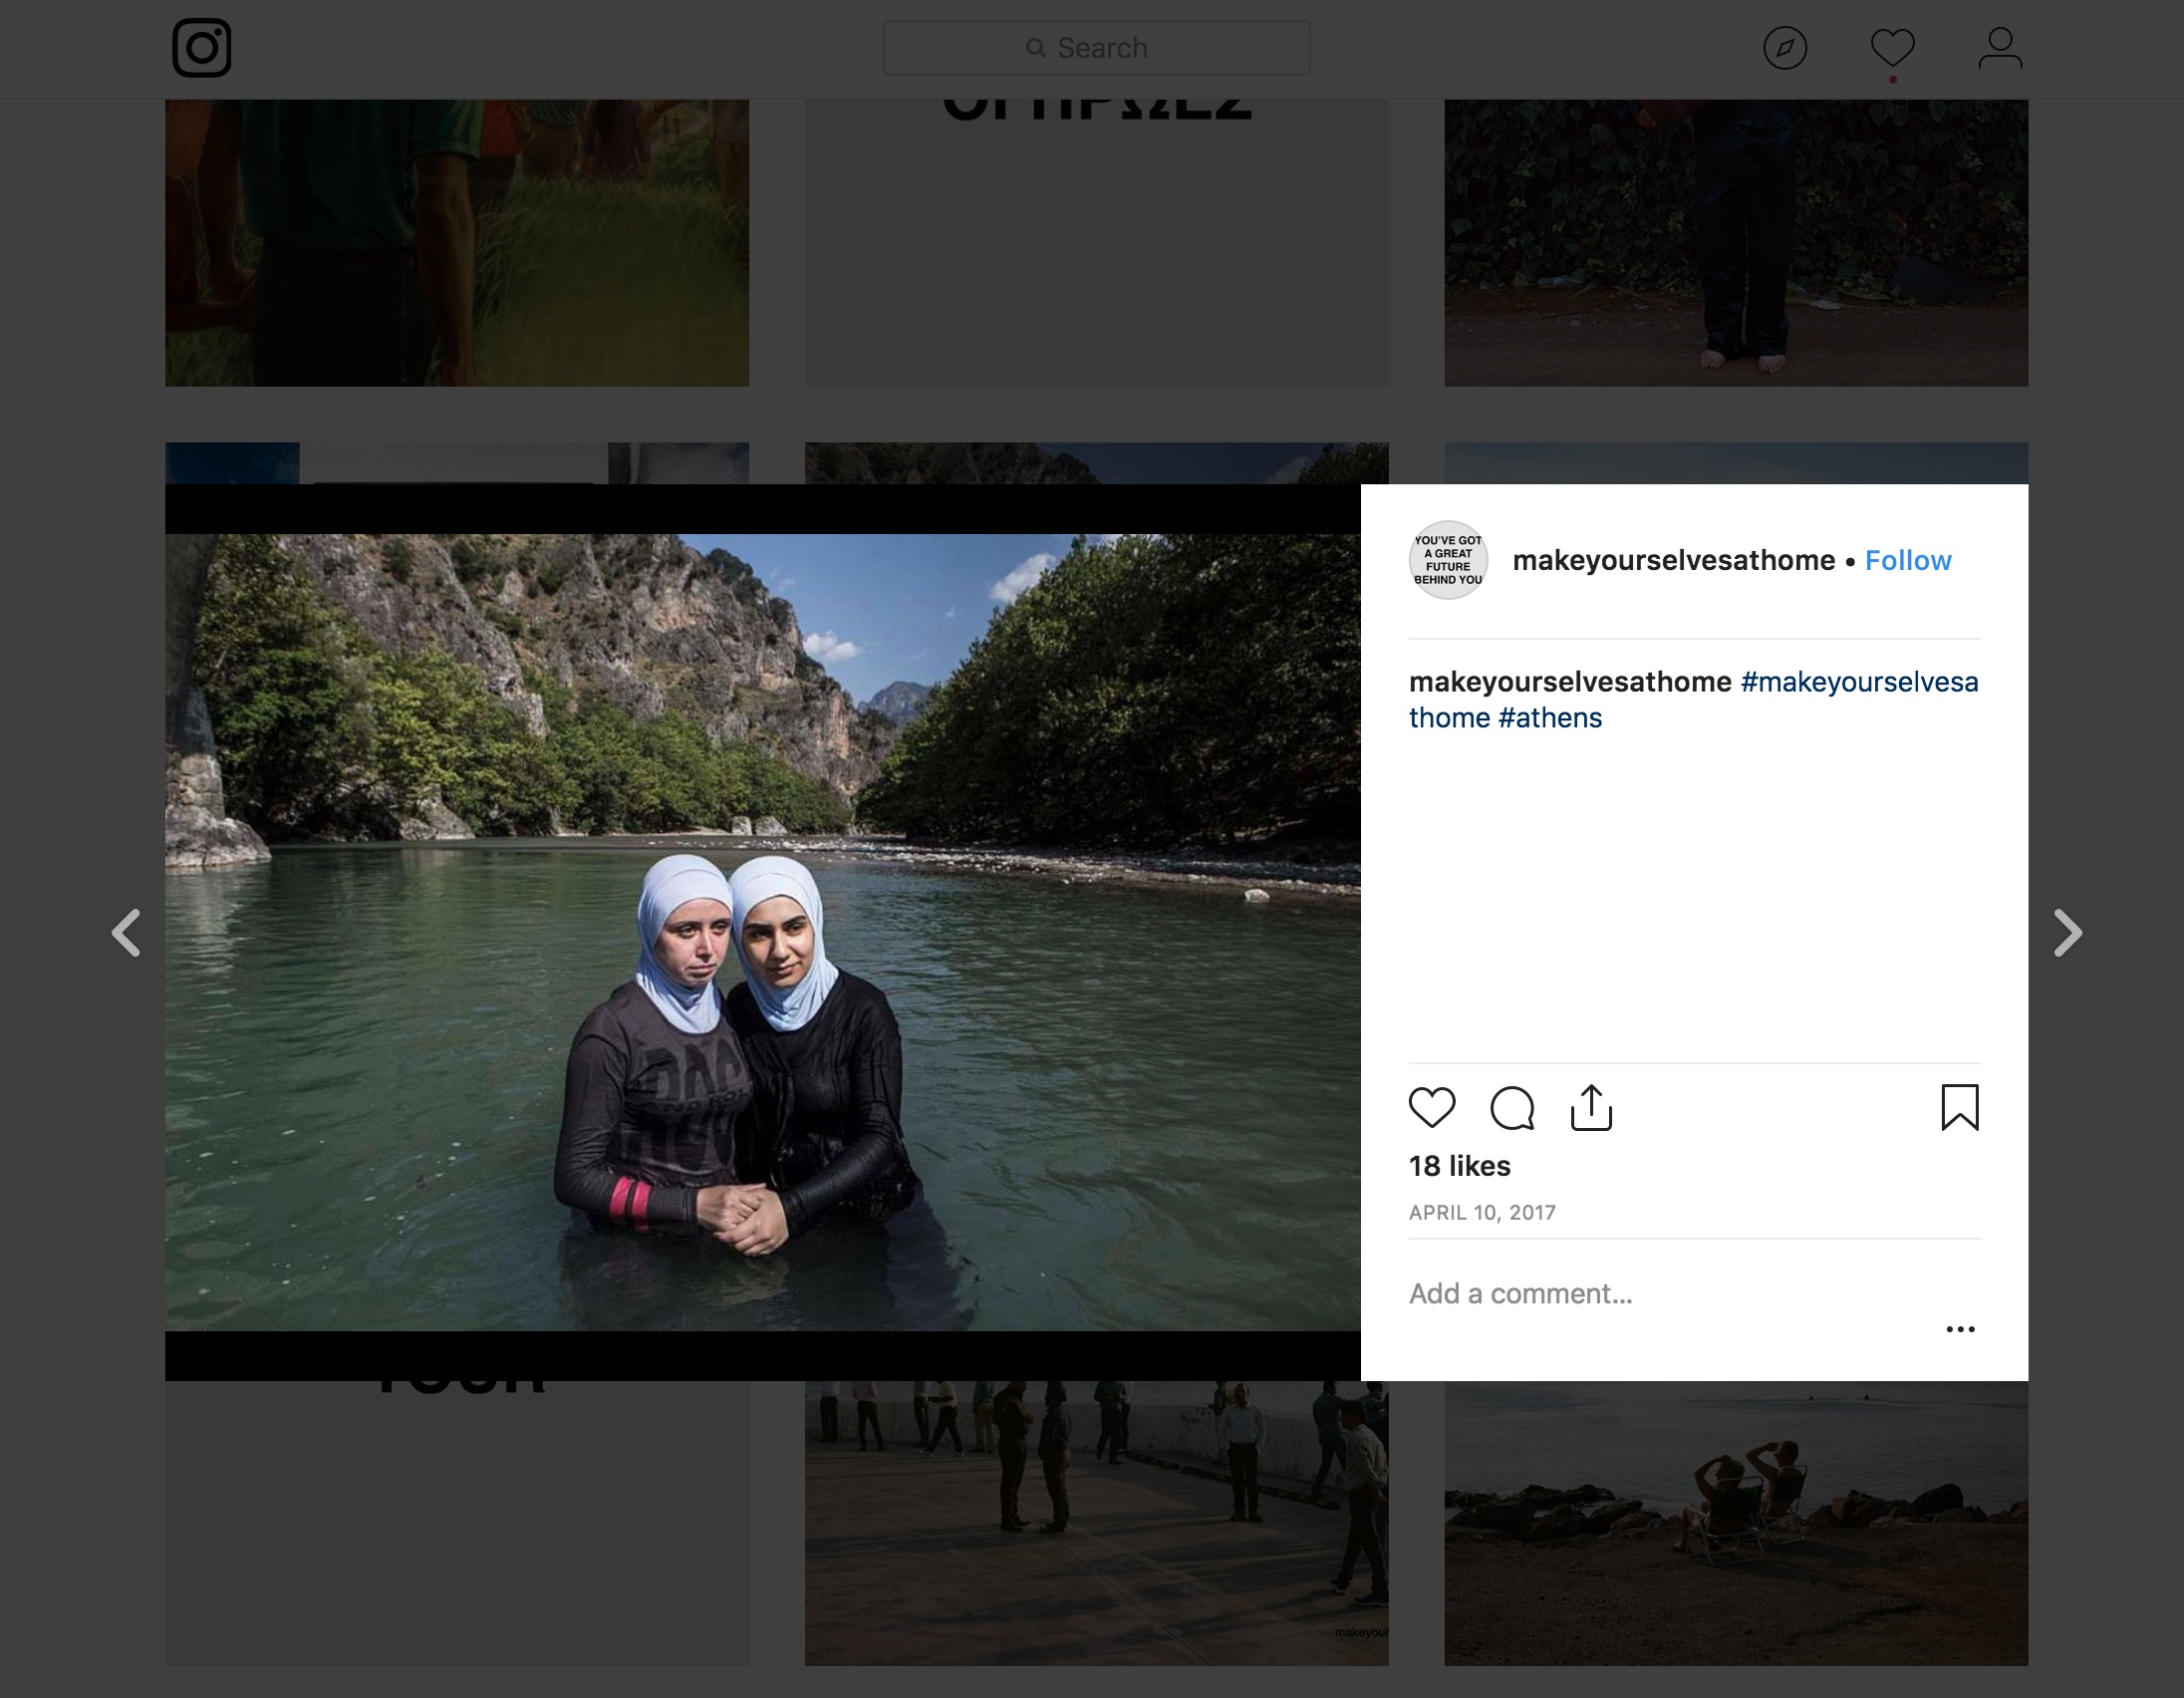Image resolution: width=2184 pixels, height=1698 pixels.
Task: Share the post with the share icon
Action: click(1591, 1107)
